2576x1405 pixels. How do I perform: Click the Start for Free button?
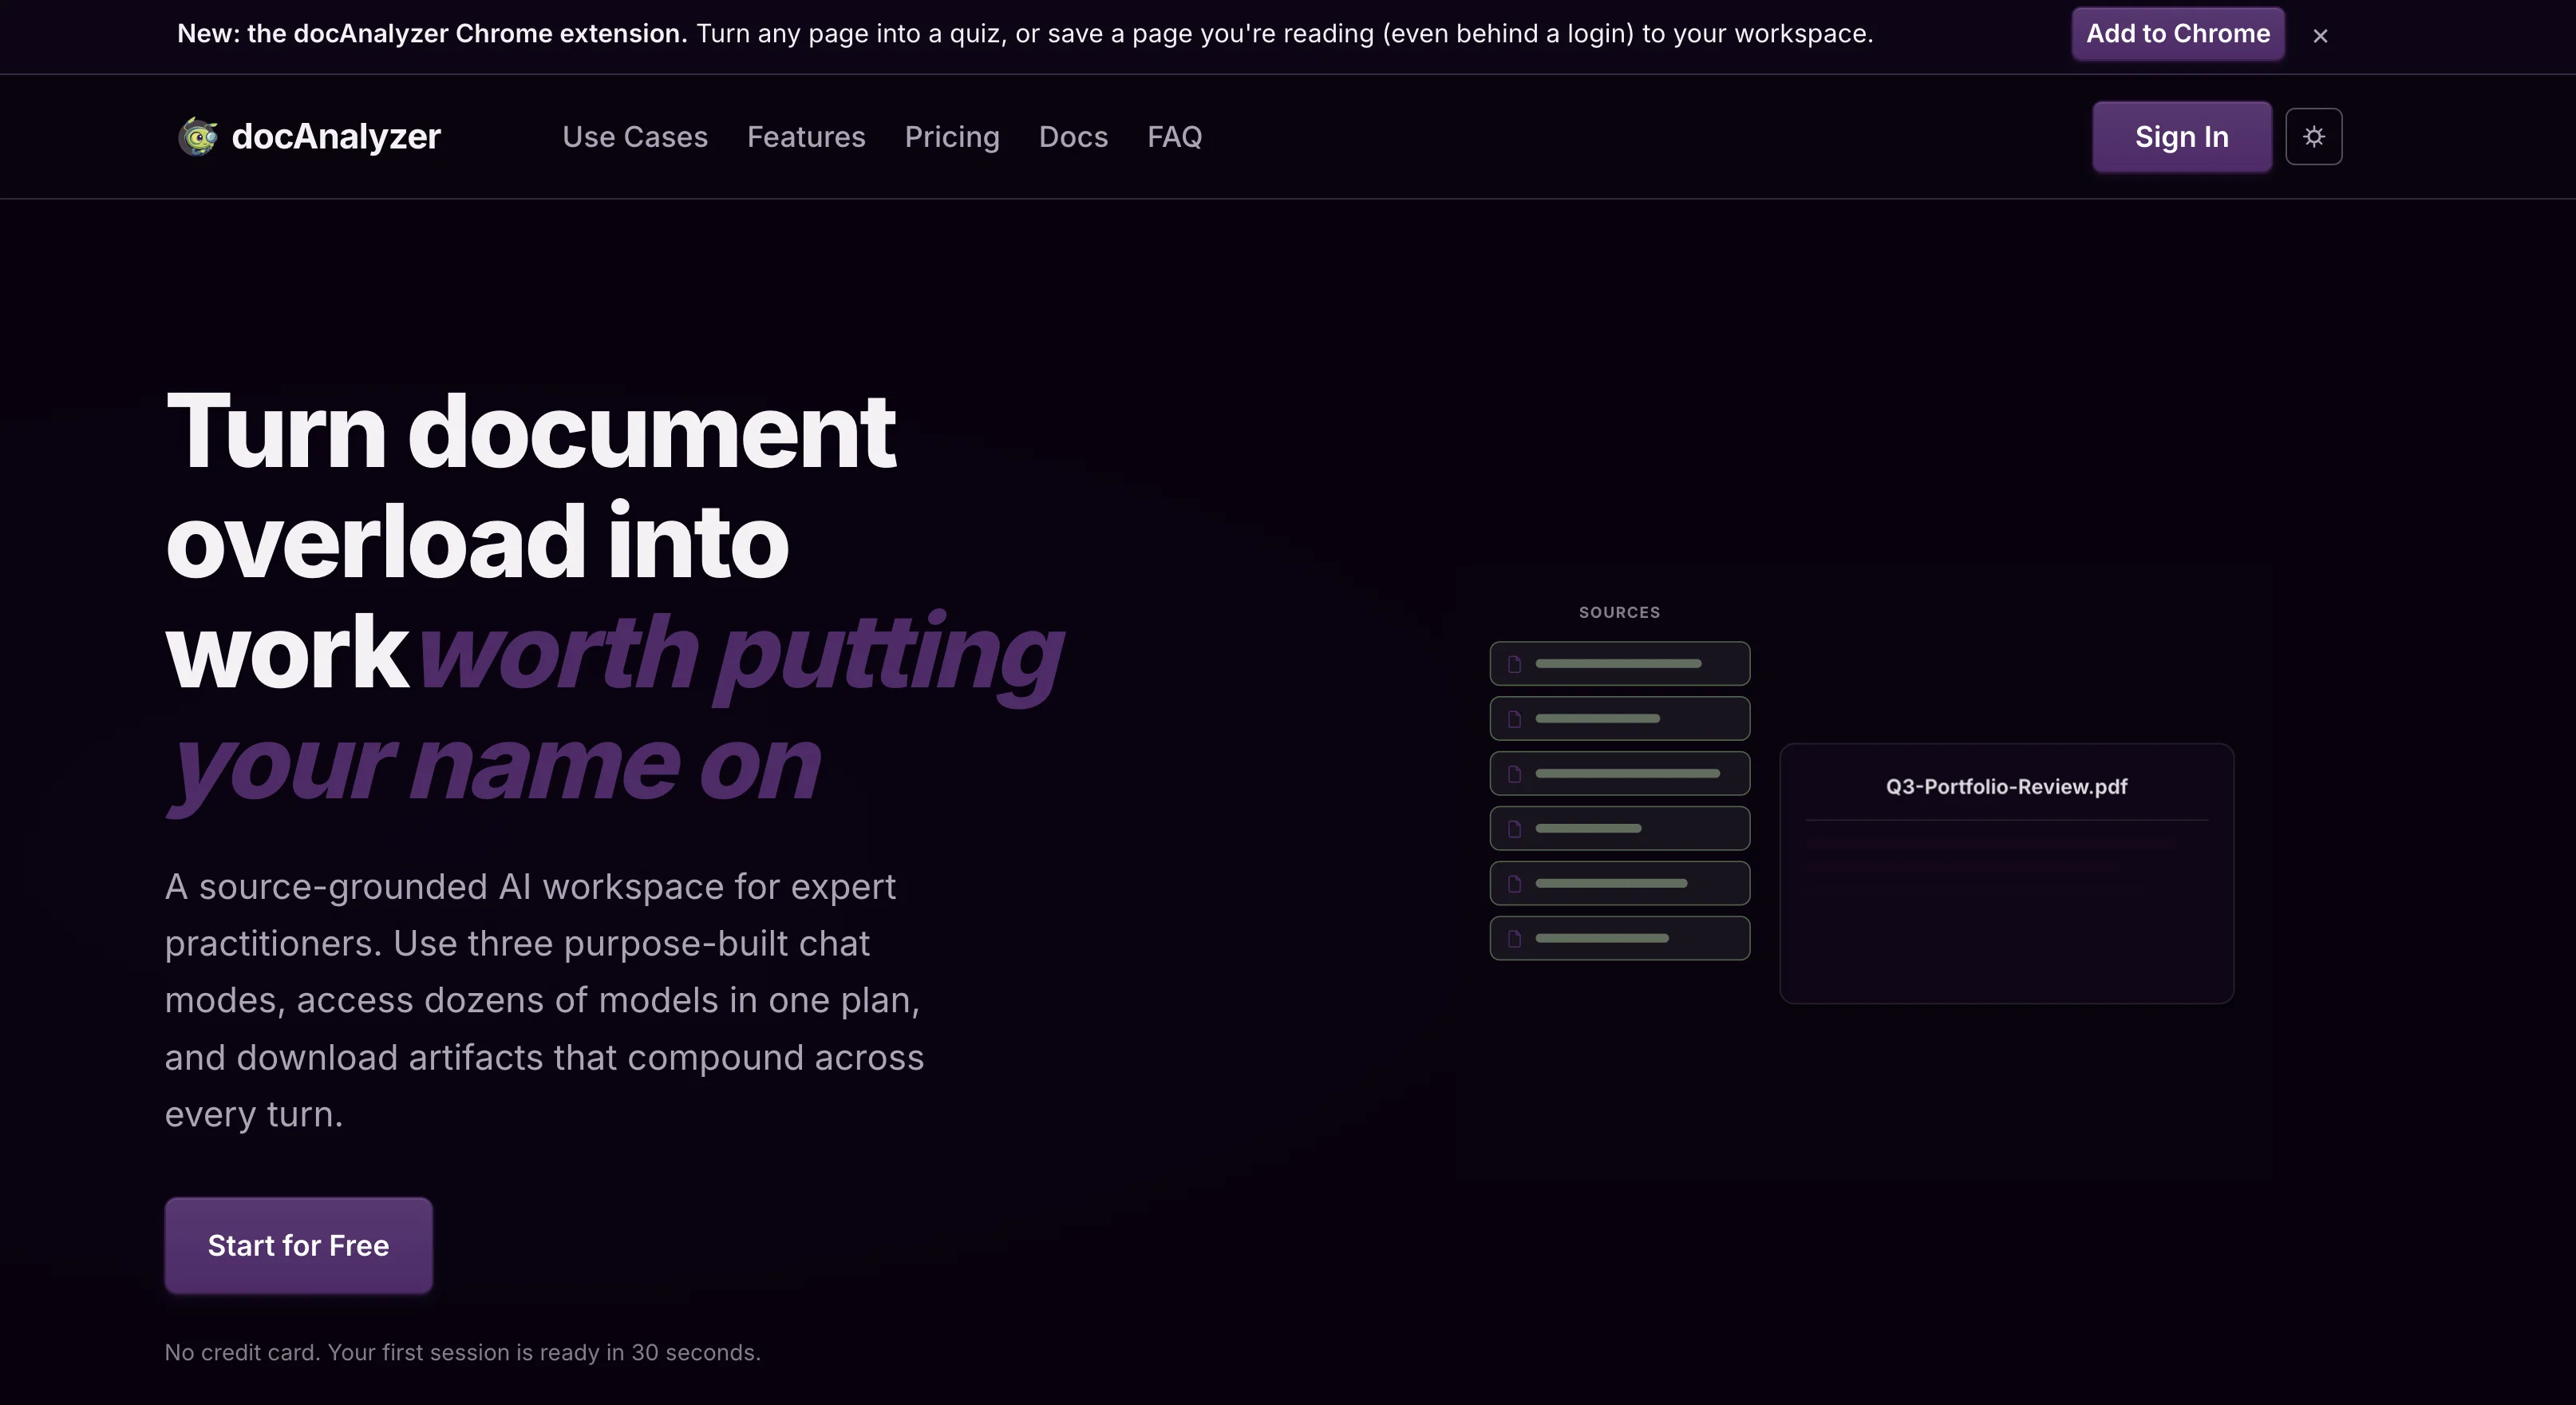point(298,1245)
